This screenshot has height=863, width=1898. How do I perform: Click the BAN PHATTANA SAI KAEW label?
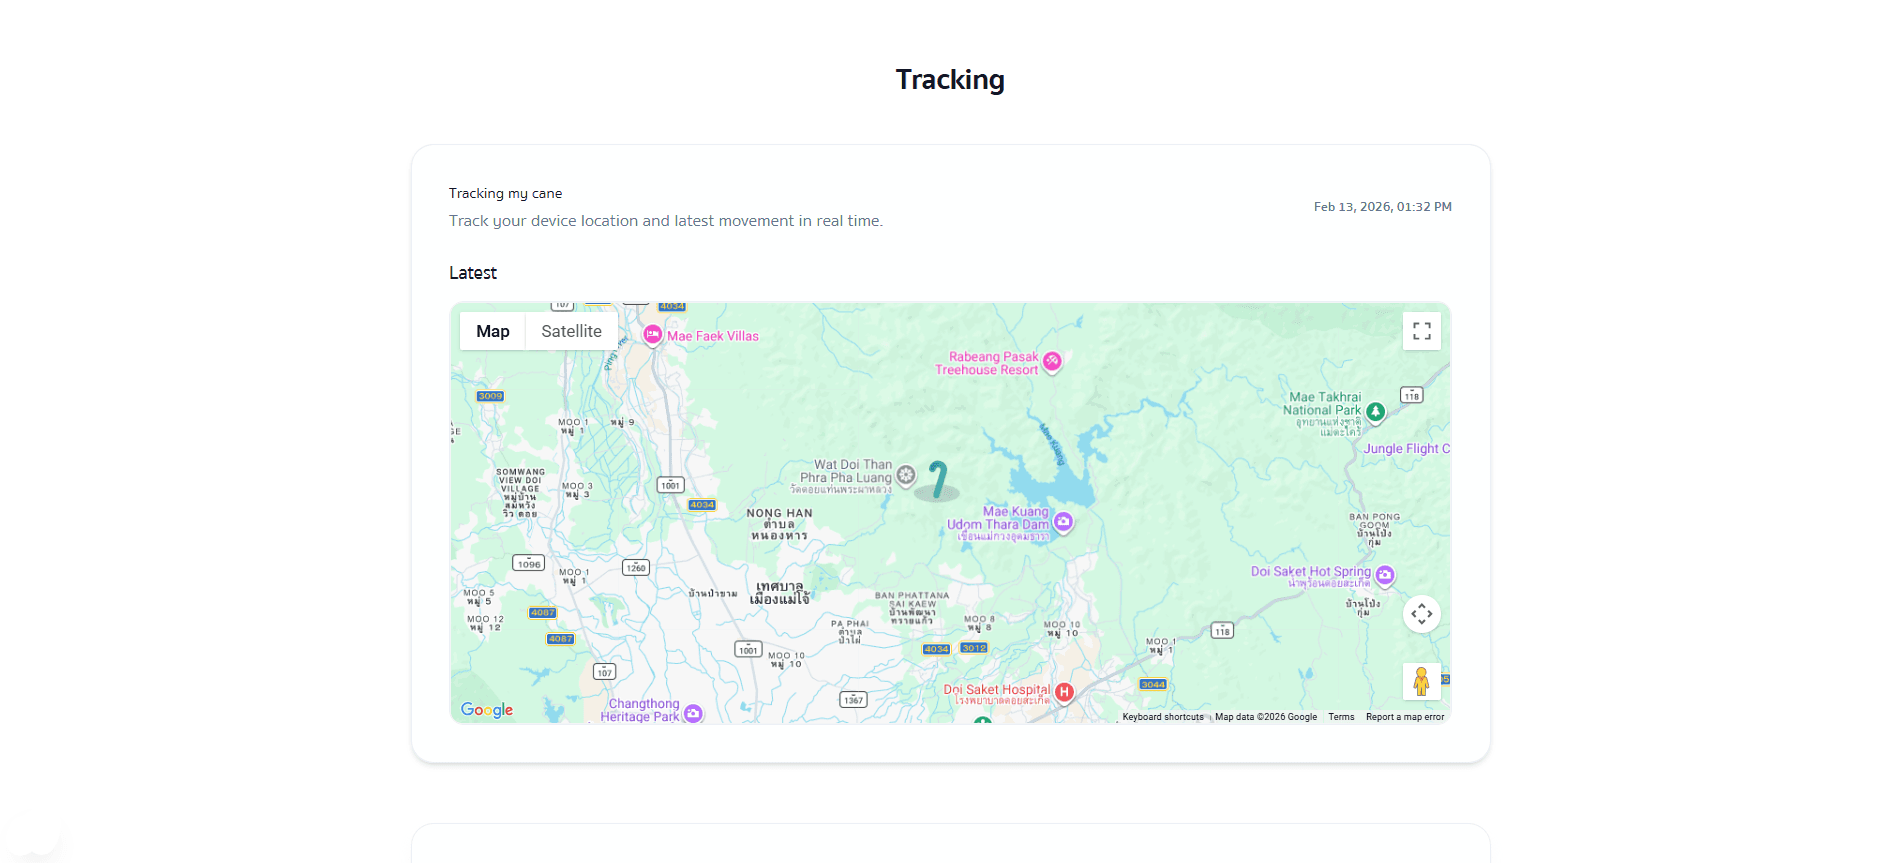(912, 608)
